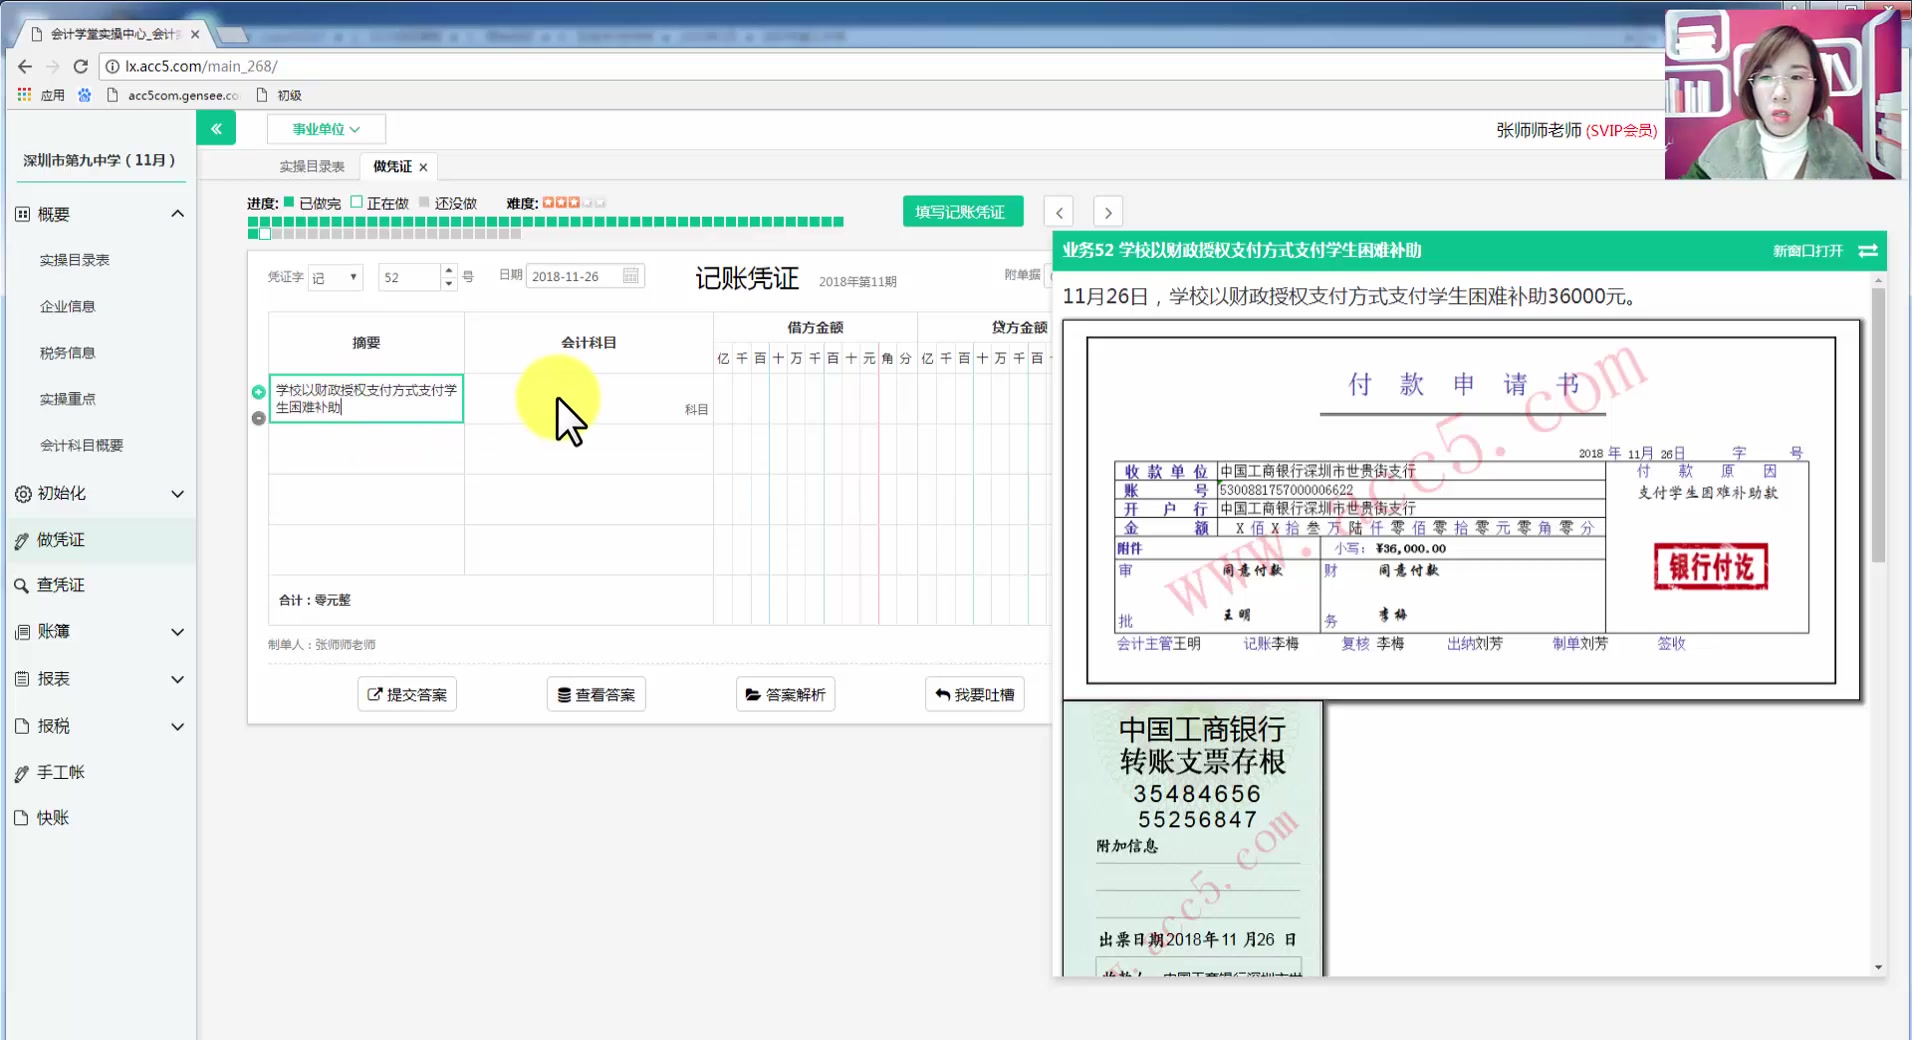Open acc5com.gensee bookmark
The image size is (1912, 1040).
coord(172,95)
